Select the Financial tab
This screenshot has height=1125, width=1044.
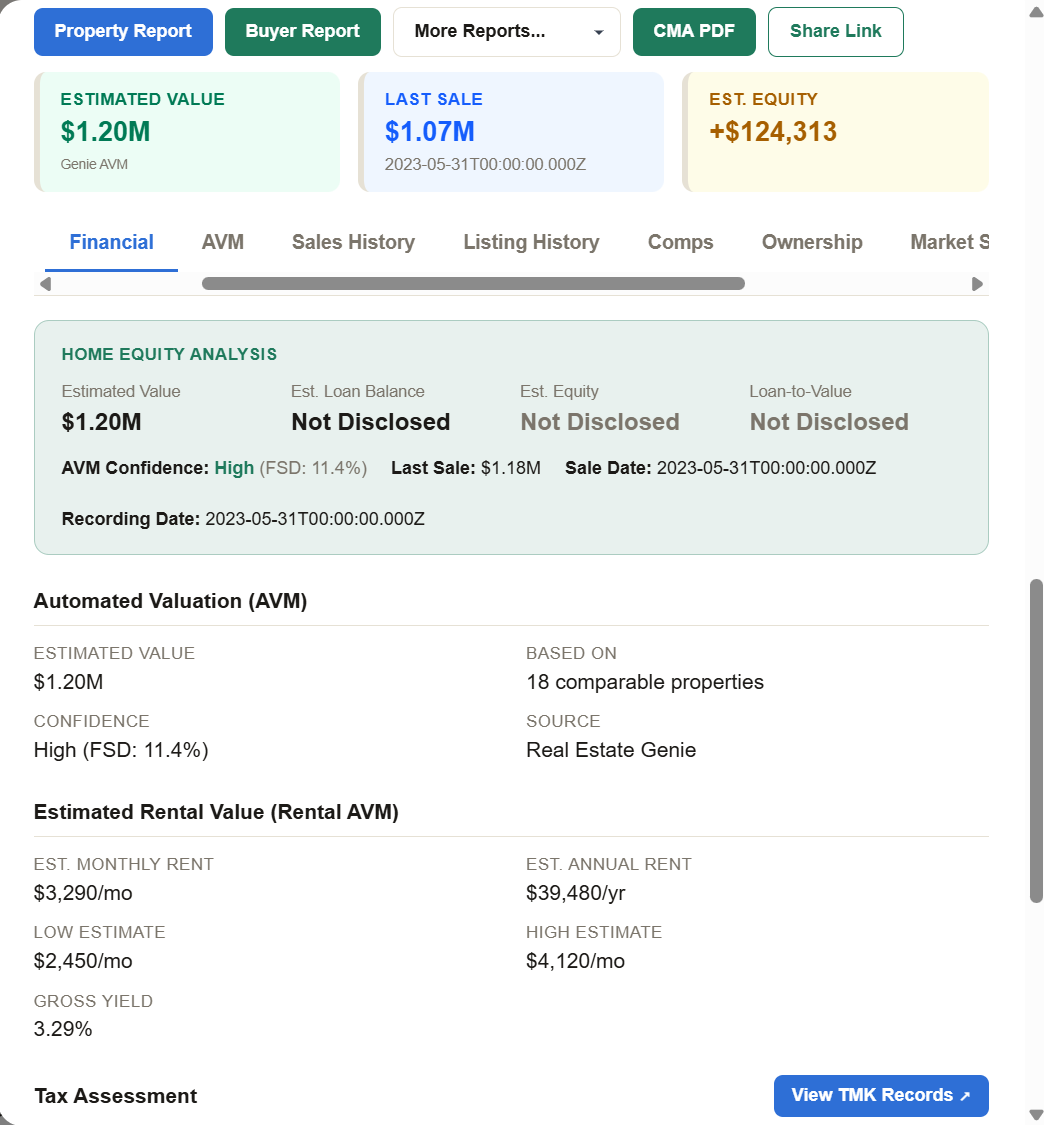click(x=111, y=243)
